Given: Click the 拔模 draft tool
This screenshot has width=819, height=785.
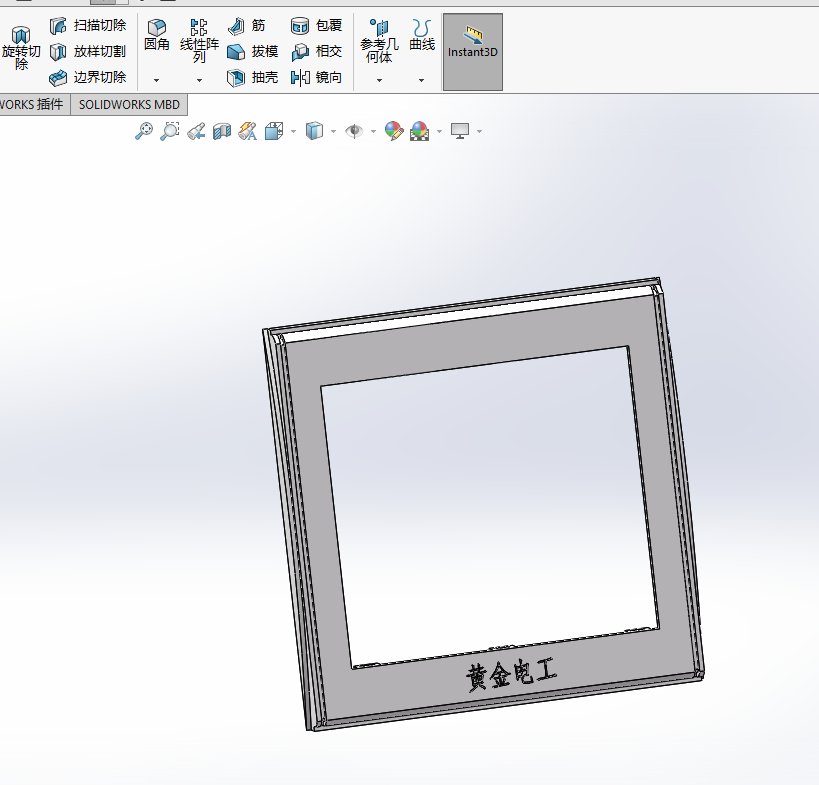Looking at the screenshot, I should [253, 52].
